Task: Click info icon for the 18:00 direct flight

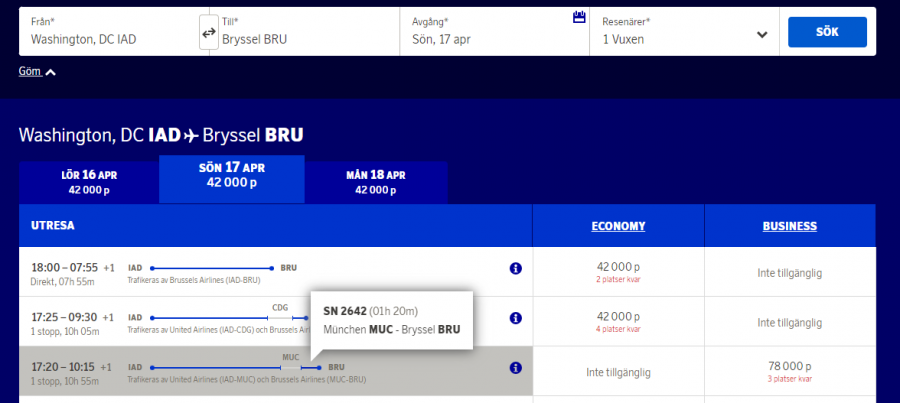Action: 516,269
